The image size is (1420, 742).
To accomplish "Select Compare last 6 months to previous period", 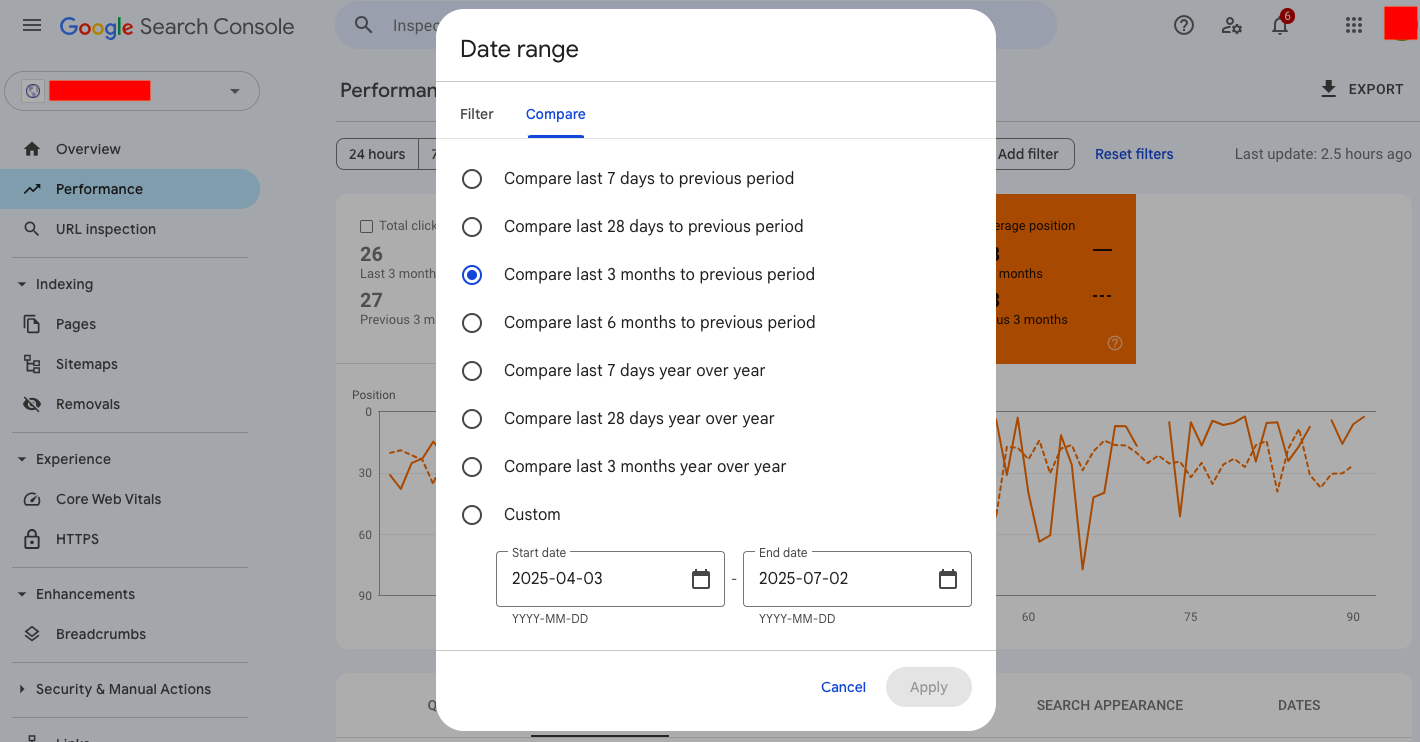I will pyautogui.click(x=472, y=323).
